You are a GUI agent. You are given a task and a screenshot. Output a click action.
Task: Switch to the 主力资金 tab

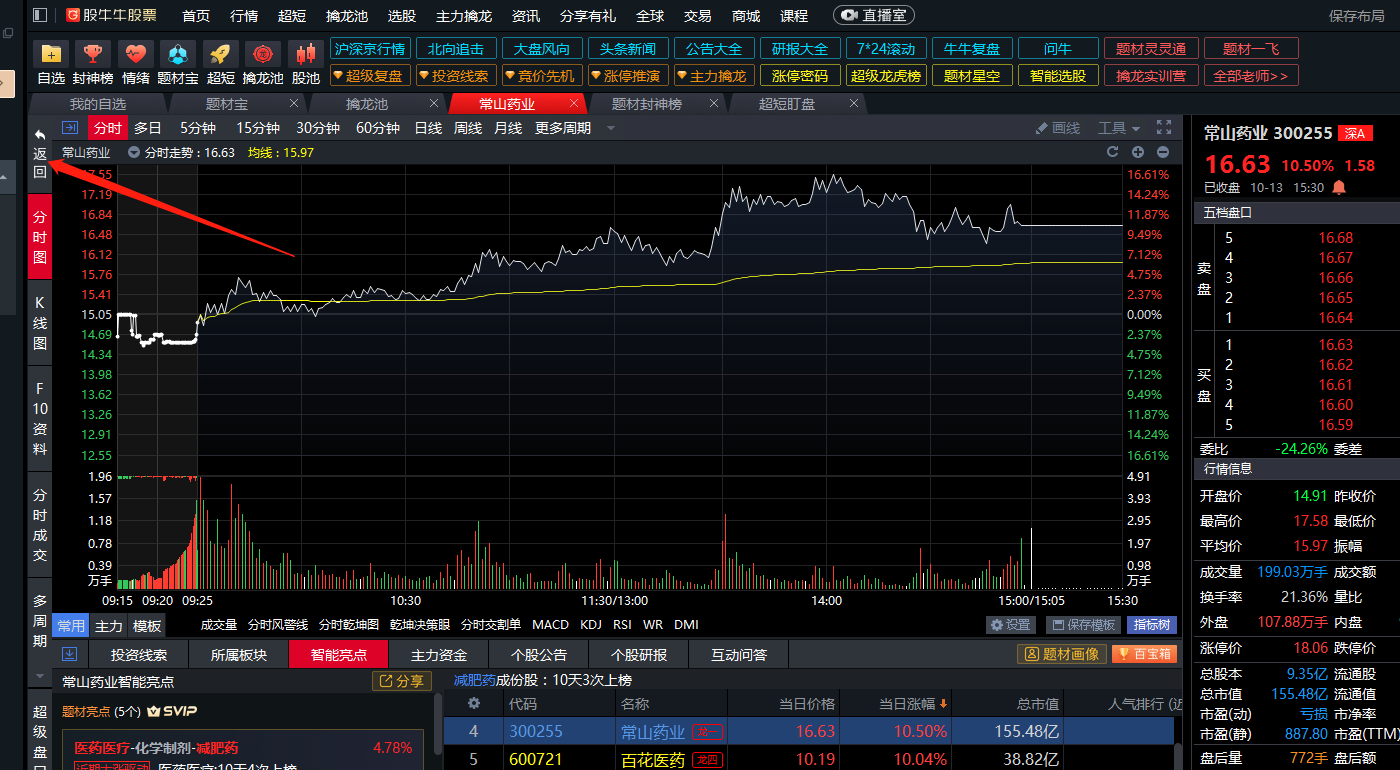(x=439, y=655)
